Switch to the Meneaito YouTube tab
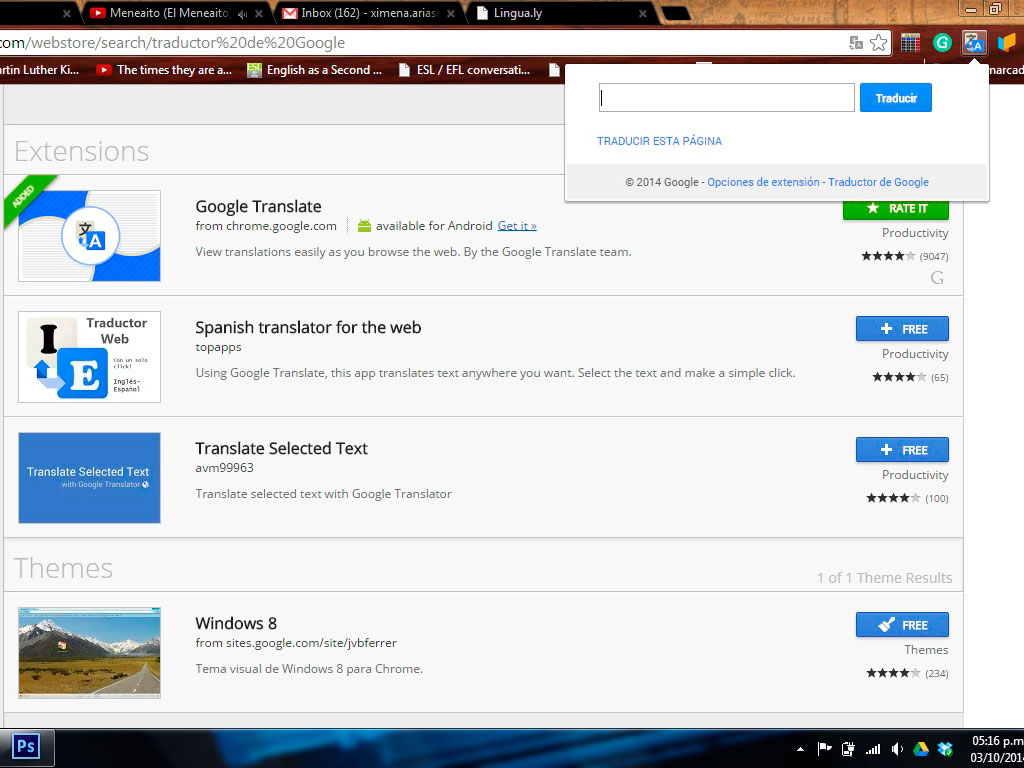This screenshot has width=1024, height=768. pyautogui.click(x=168, y=13)
